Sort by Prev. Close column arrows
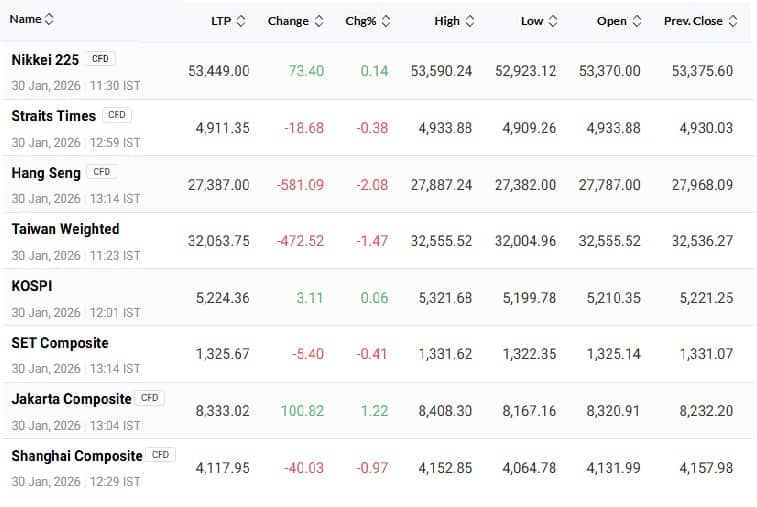757x507 pixels. (733, 21)
